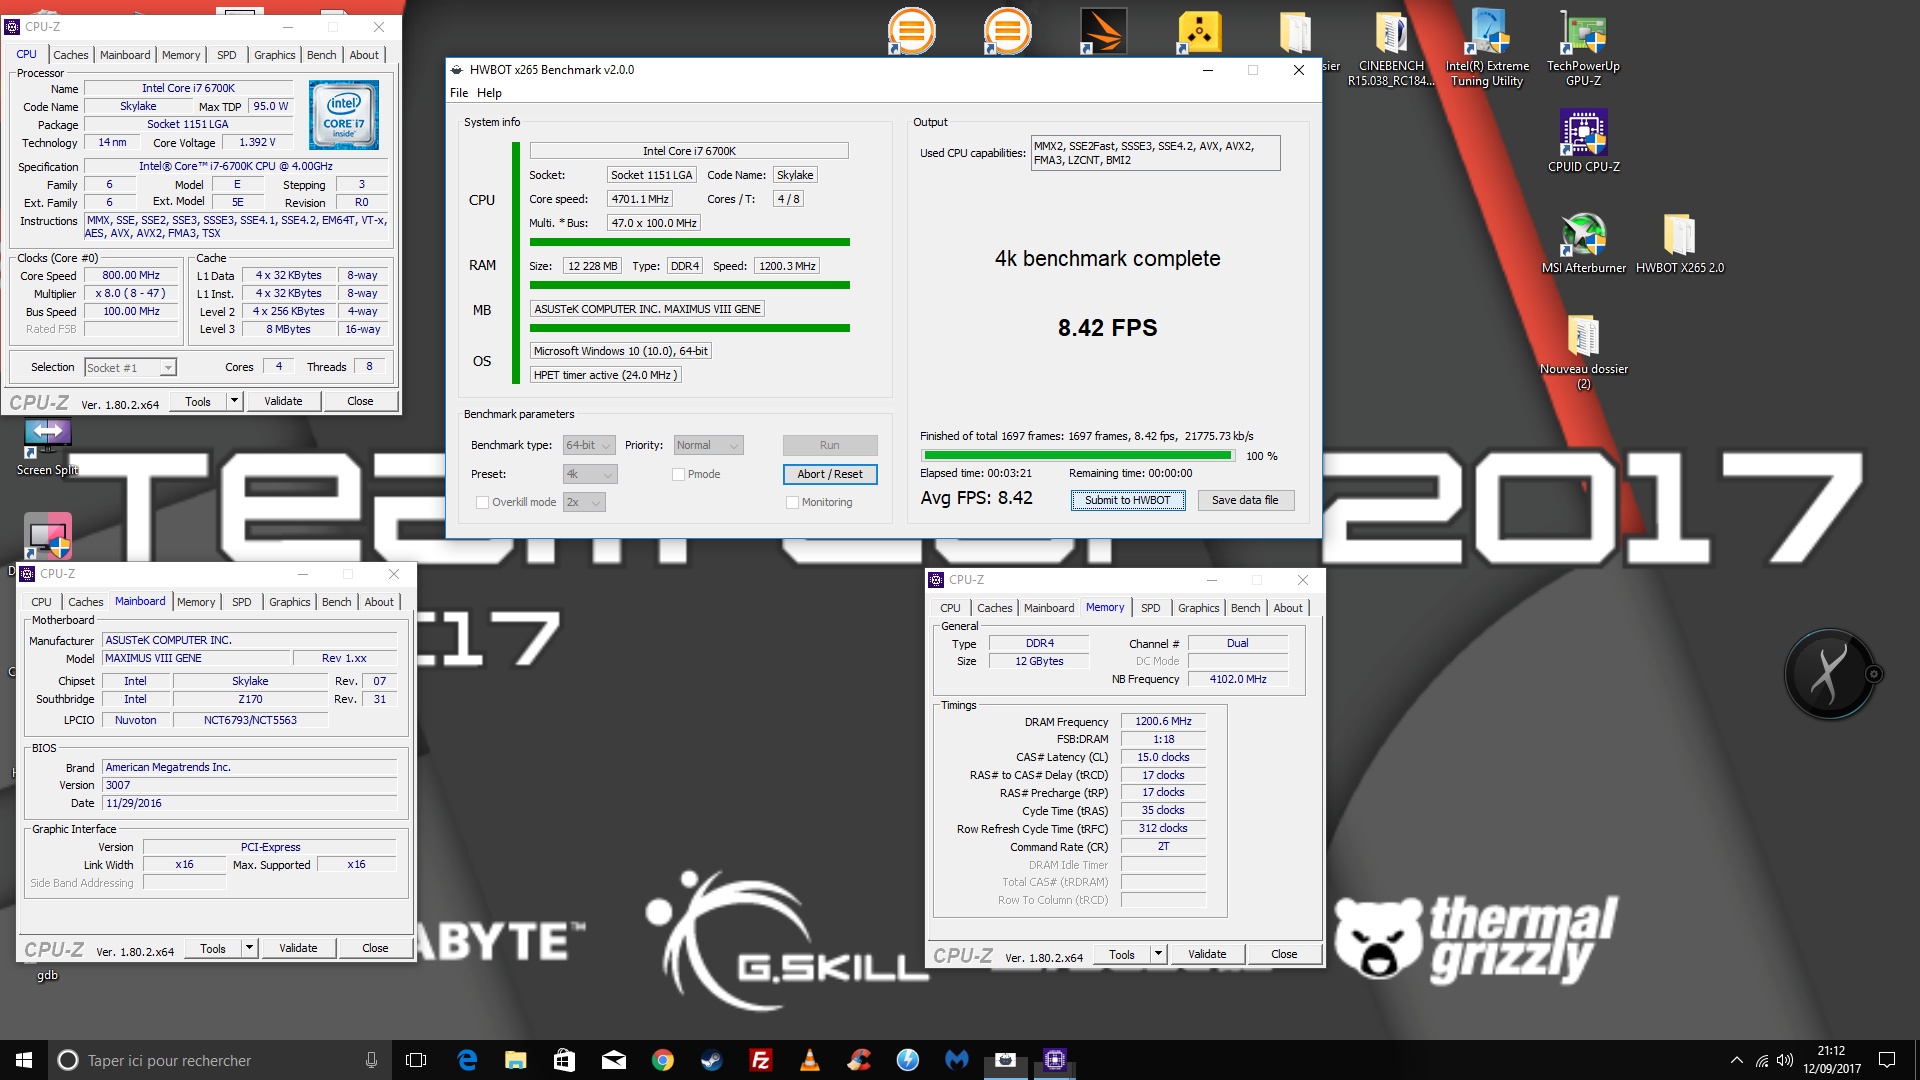Enable the Overkill mode checkbox
The height and width of the screenshot is (1080, 1920).
tap(482, 502)
